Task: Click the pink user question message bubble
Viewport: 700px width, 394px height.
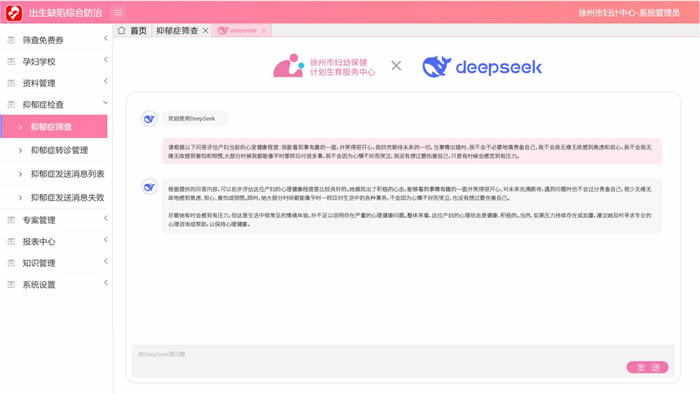Action: point(412,151)
